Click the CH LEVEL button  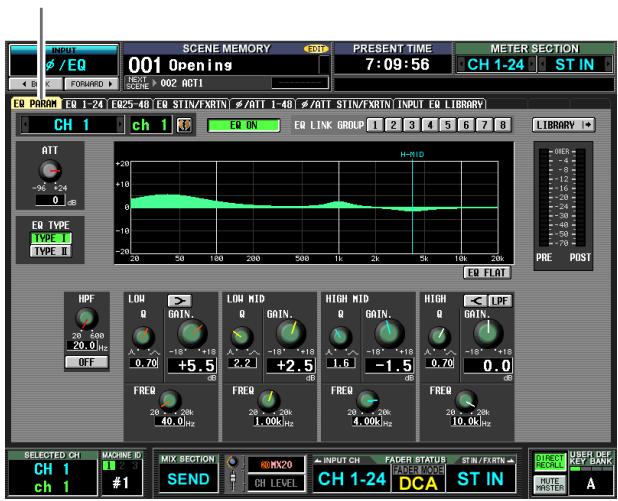[x=276, y=483]
